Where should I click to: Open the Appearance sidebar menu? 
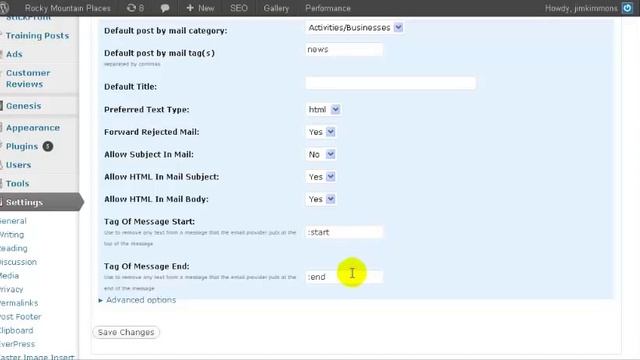[x=33, y=128]
